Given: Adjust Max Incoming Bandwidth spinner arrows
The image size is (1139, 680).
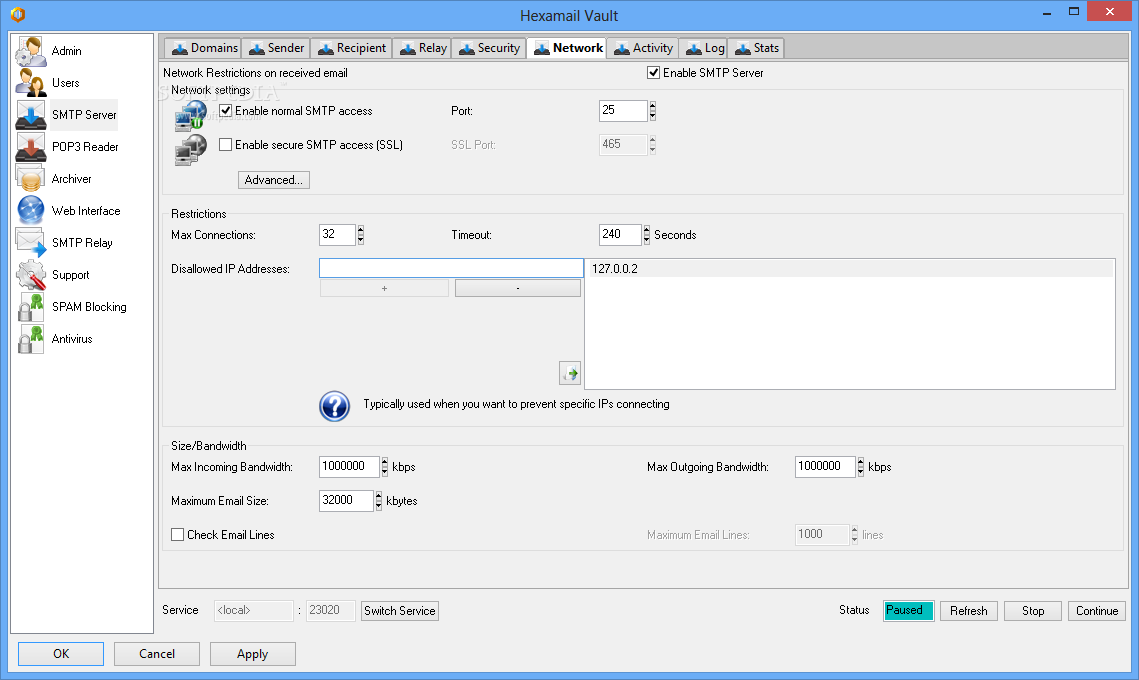Looking at the screenshot, I should pyautogui.click(x=384, y=466).
